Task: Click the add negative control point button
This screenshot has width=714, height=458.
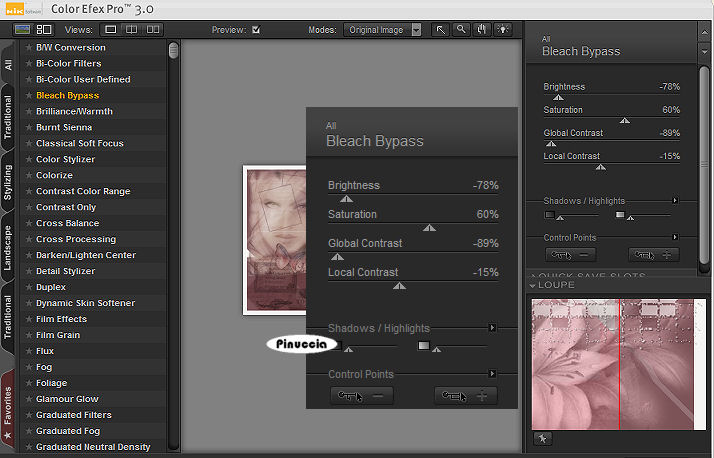Action: (x=570, y=255)
